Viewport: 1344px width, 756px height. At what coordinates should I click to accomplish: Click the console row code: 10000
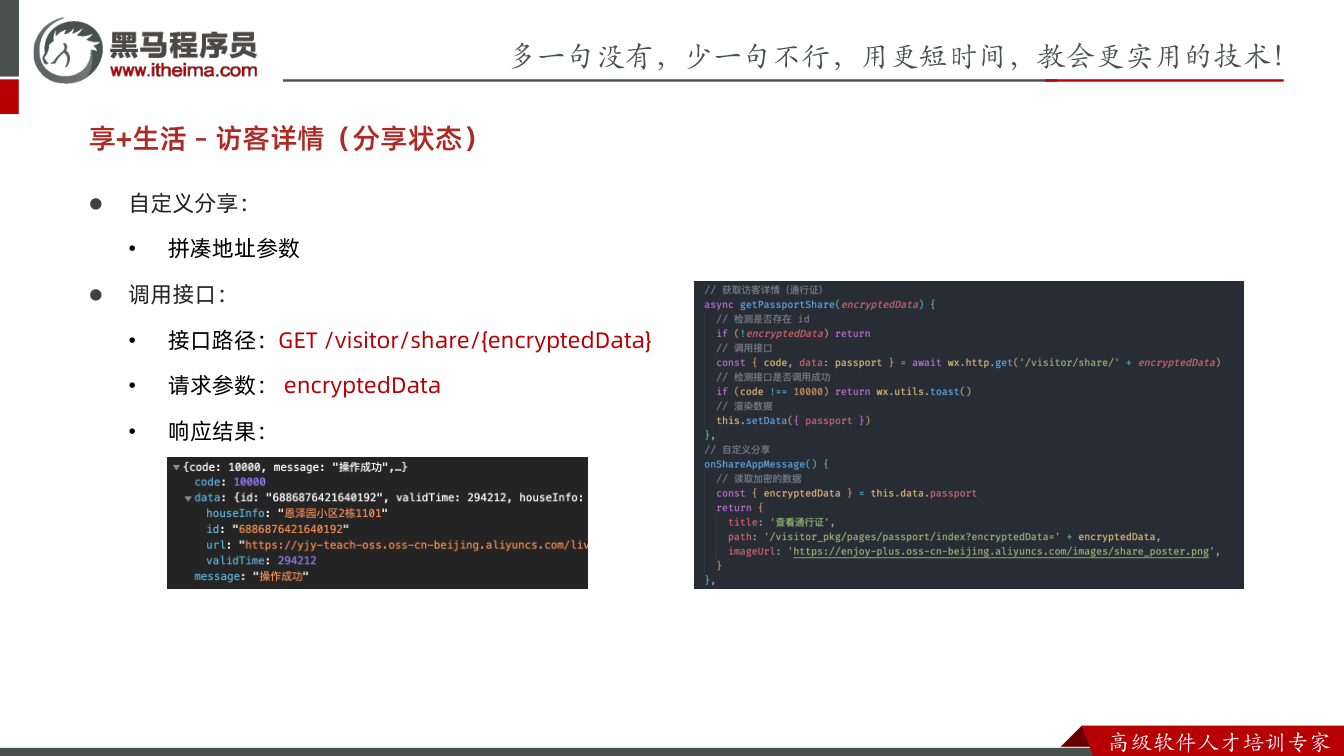[230, 482]
